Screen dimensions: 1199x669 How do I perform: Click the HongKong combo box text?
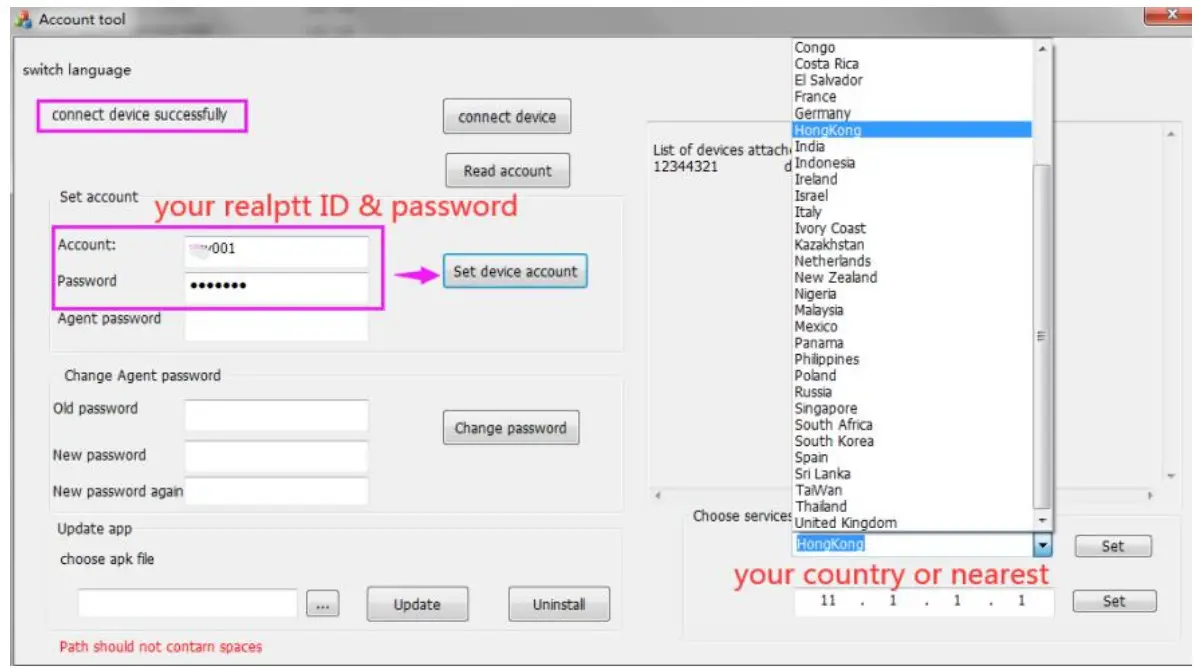click(830, 544)
